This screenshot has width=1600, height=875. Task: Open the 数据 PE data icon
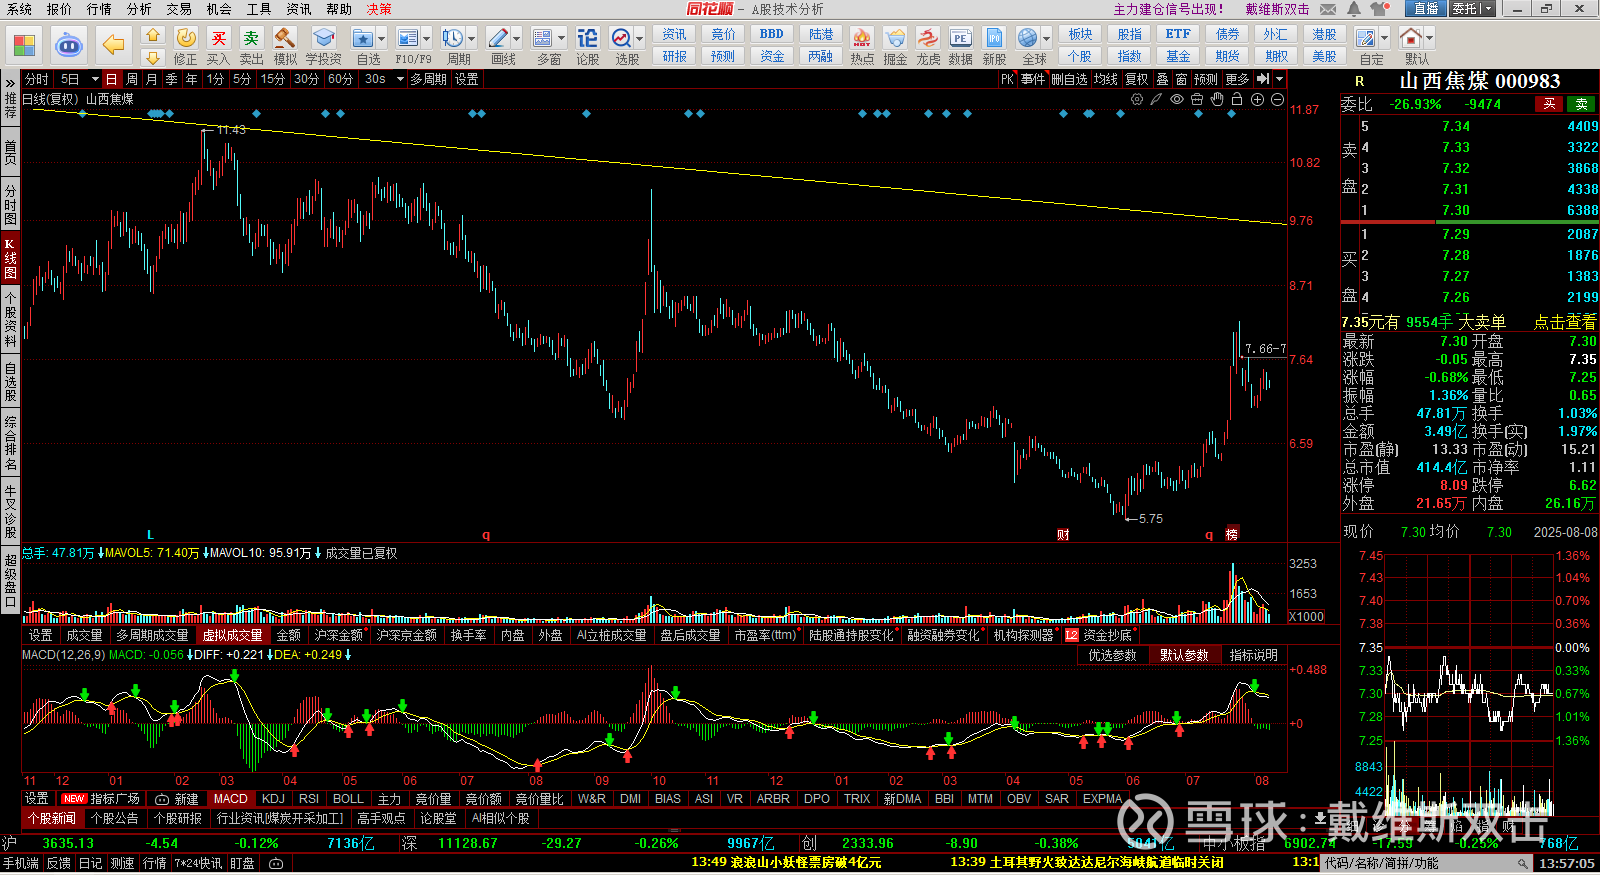tap(960, 38)
